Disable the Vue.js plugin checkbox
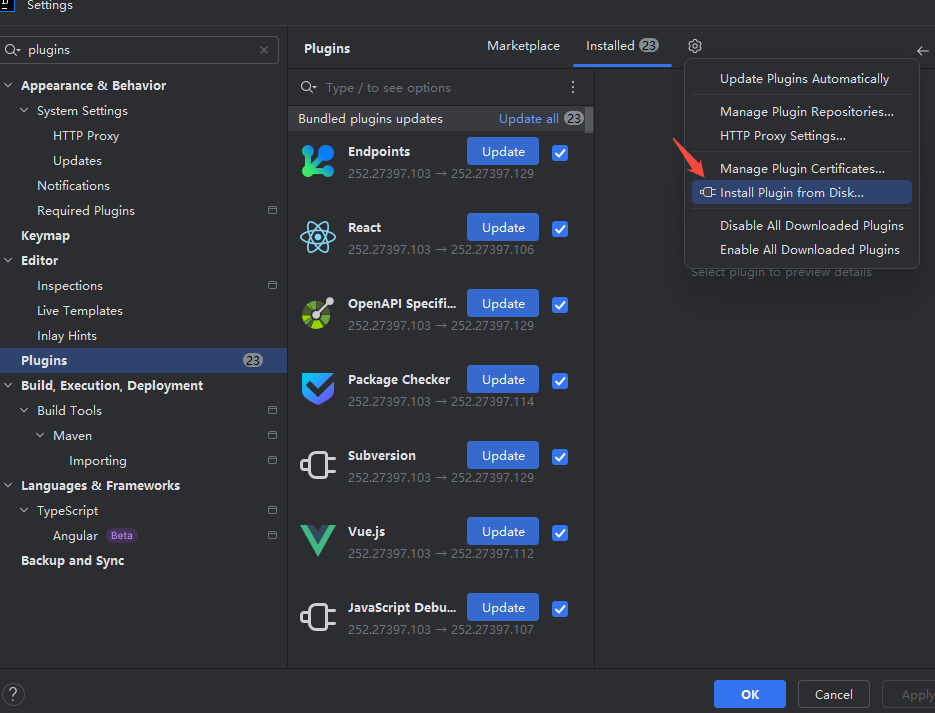 coord(560,533)
